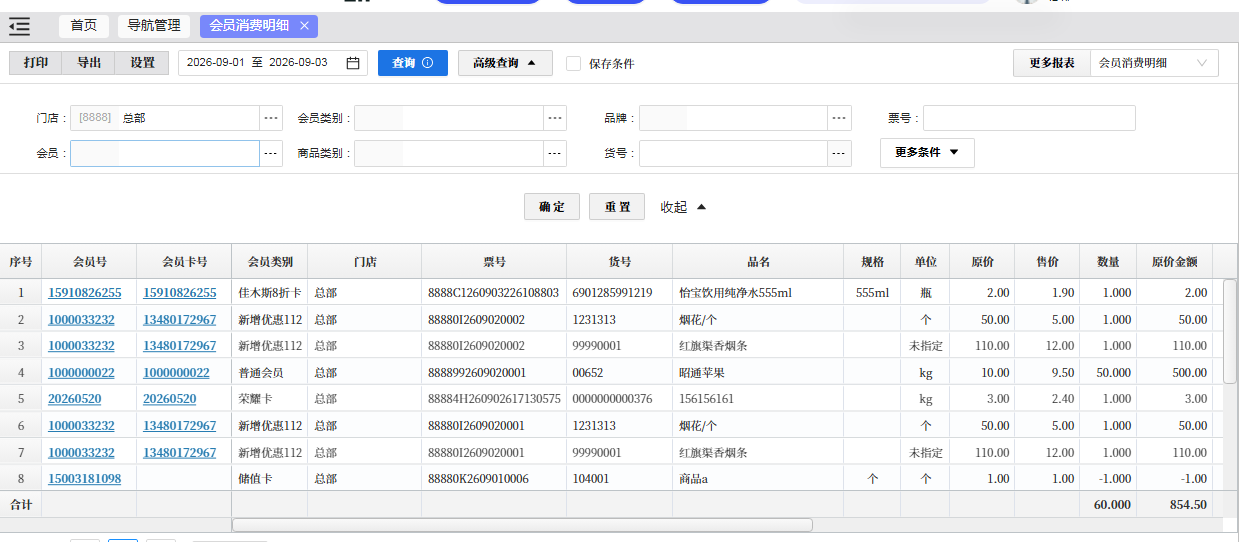
Task: Collapse the filter panel via 收起
Action: (684, 207)
